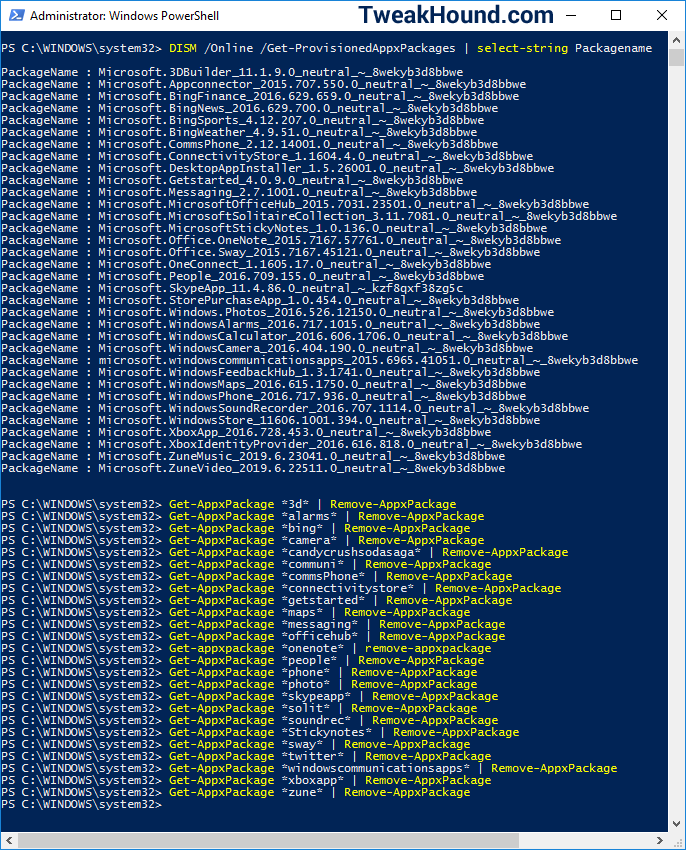Image resolution: width=686 pixels, height=850 pixels.
Task: Click the Microsoft.BingFinance package line
Action: click(x=260, y=96)
